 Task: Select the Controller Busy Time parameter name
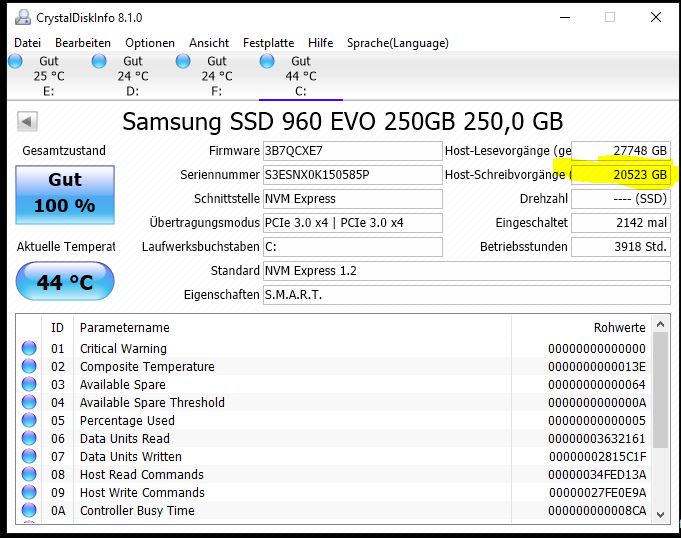(137, 511)
